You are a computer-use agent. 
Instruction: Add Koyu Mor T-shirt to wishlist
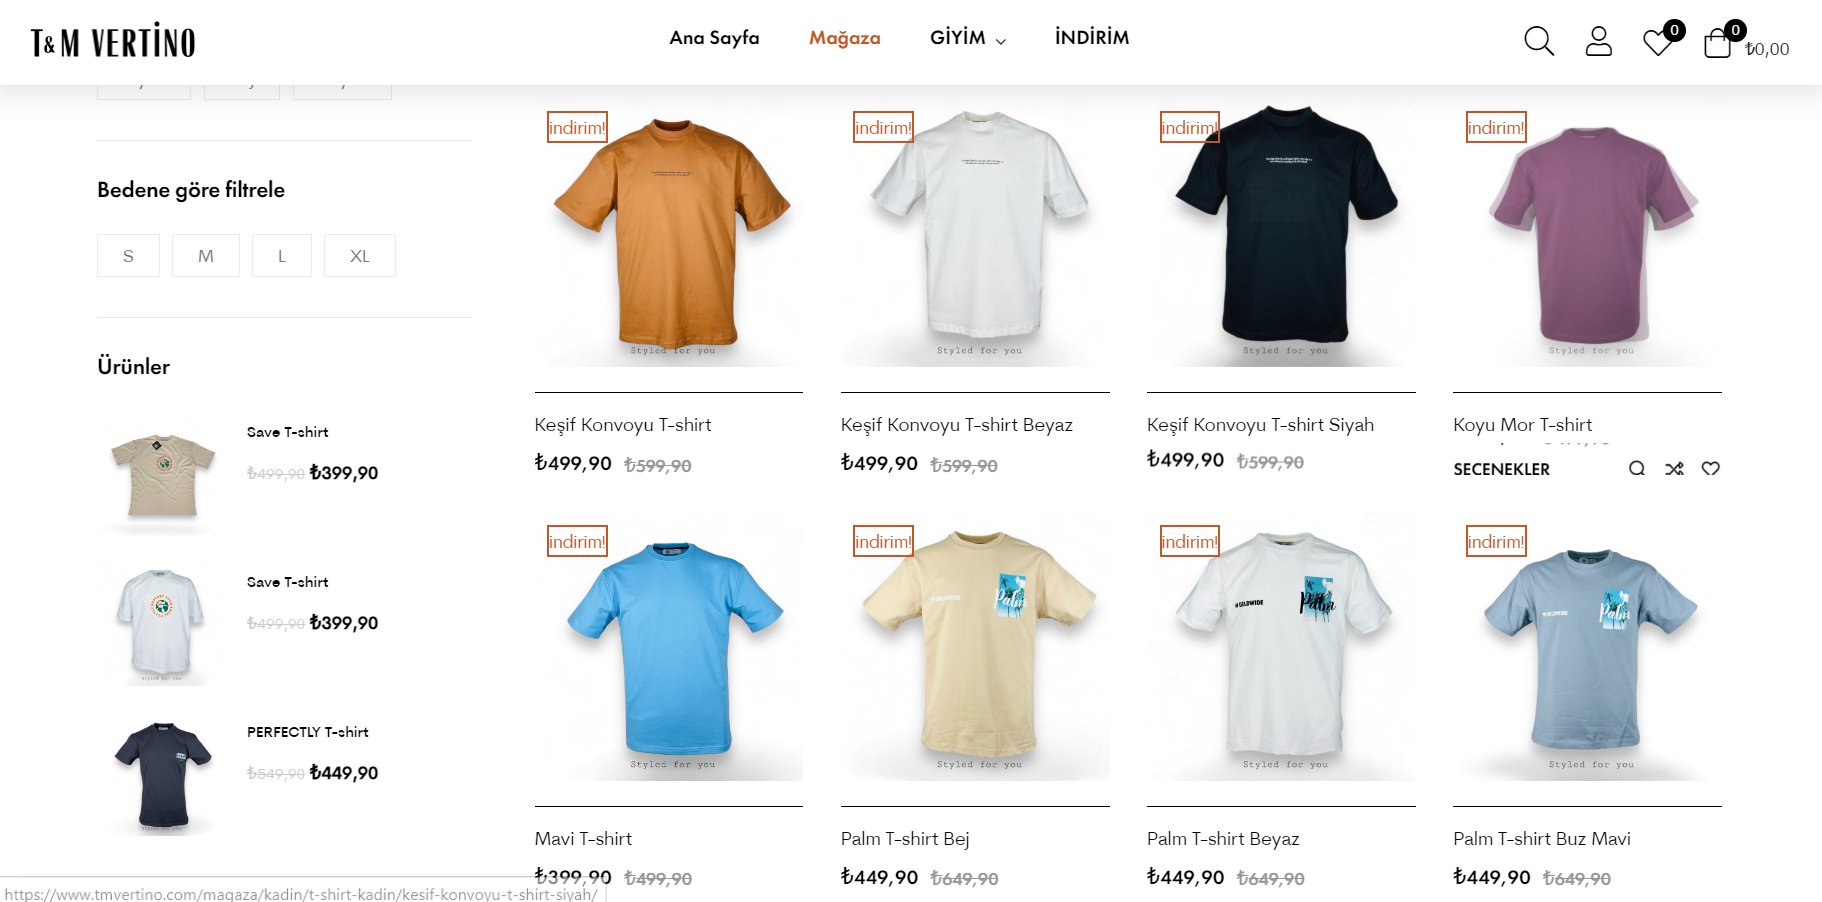pos(1711,468)
